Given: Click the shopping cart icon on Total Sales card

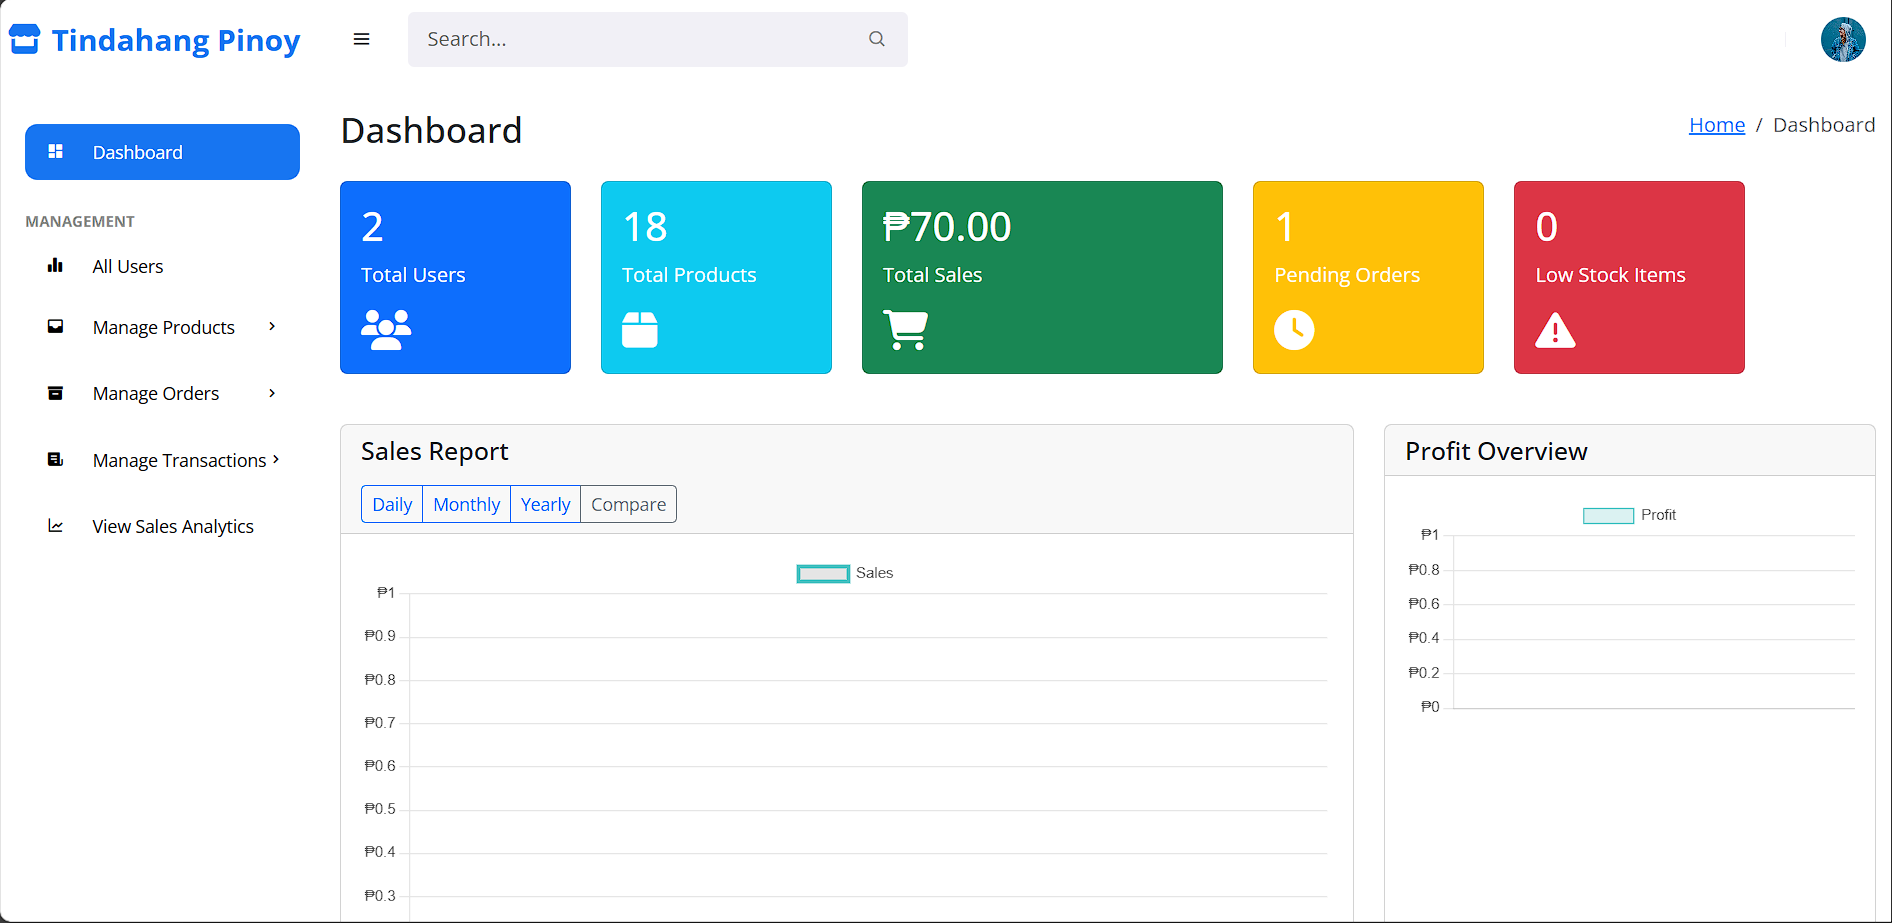Looking at the screenshot, I should point(906,330).
